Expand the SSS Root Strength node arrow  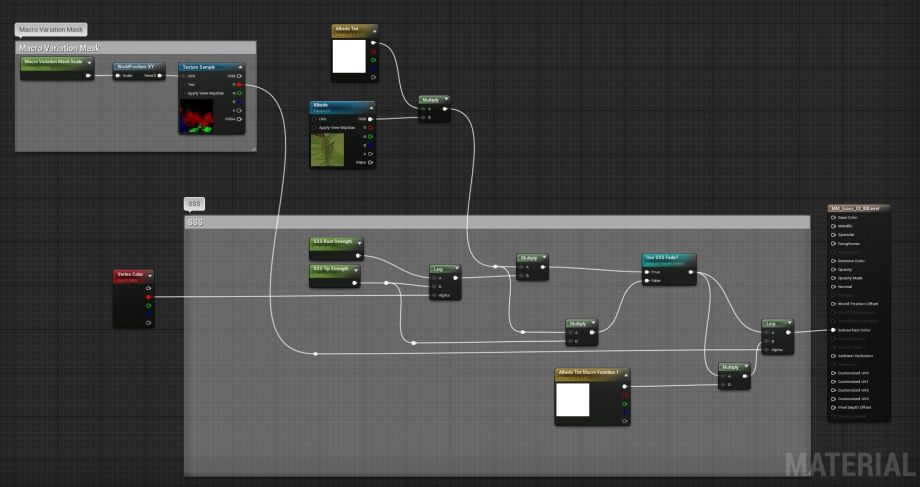coord(358,242)
